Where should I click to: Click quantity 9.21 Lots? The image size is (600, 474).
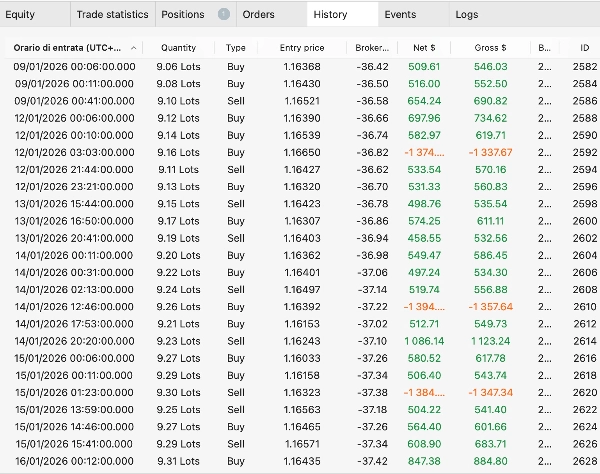(178, 324)
